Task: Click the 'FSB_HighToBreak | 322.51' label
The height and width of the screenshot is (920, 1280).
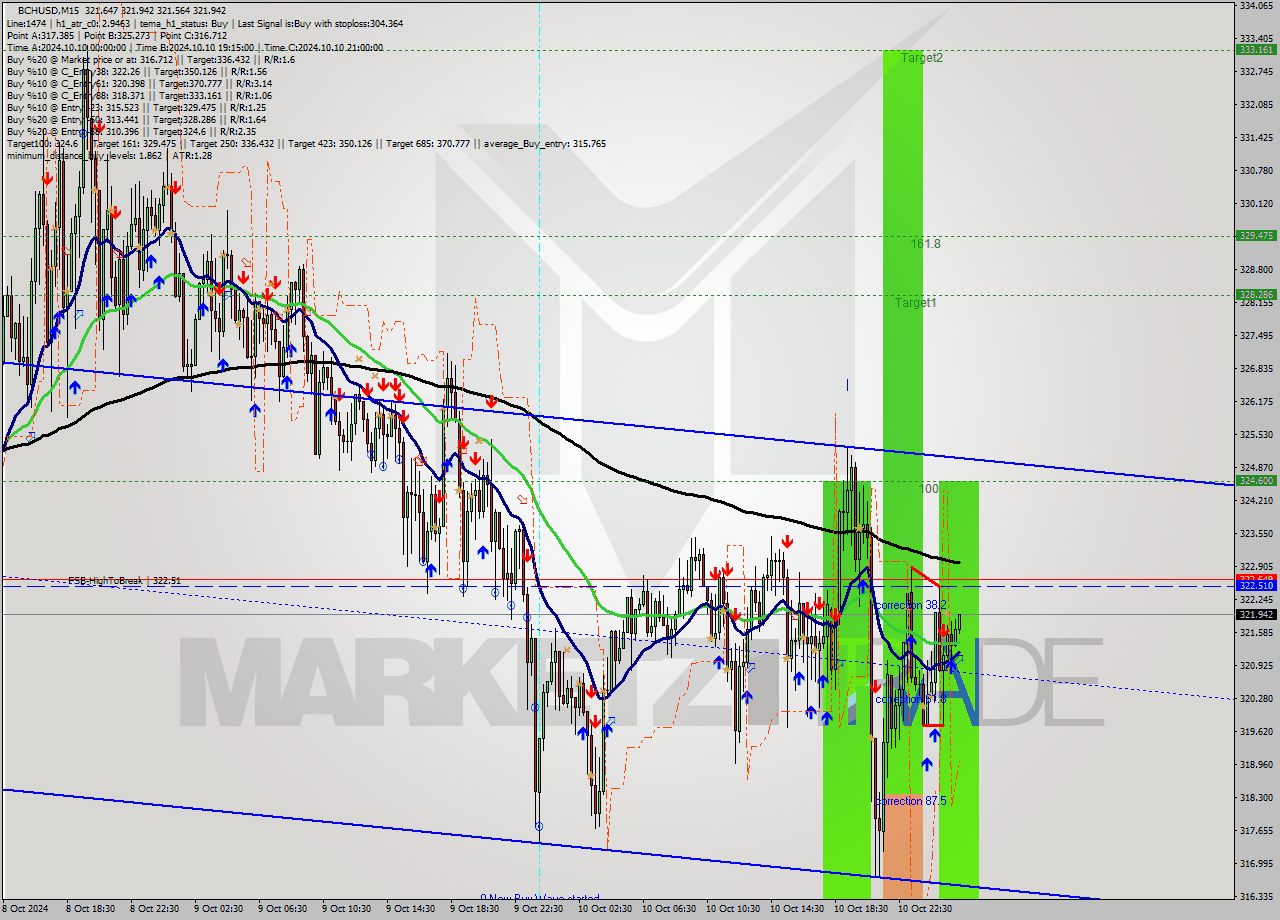Action: tap(125, 580)
